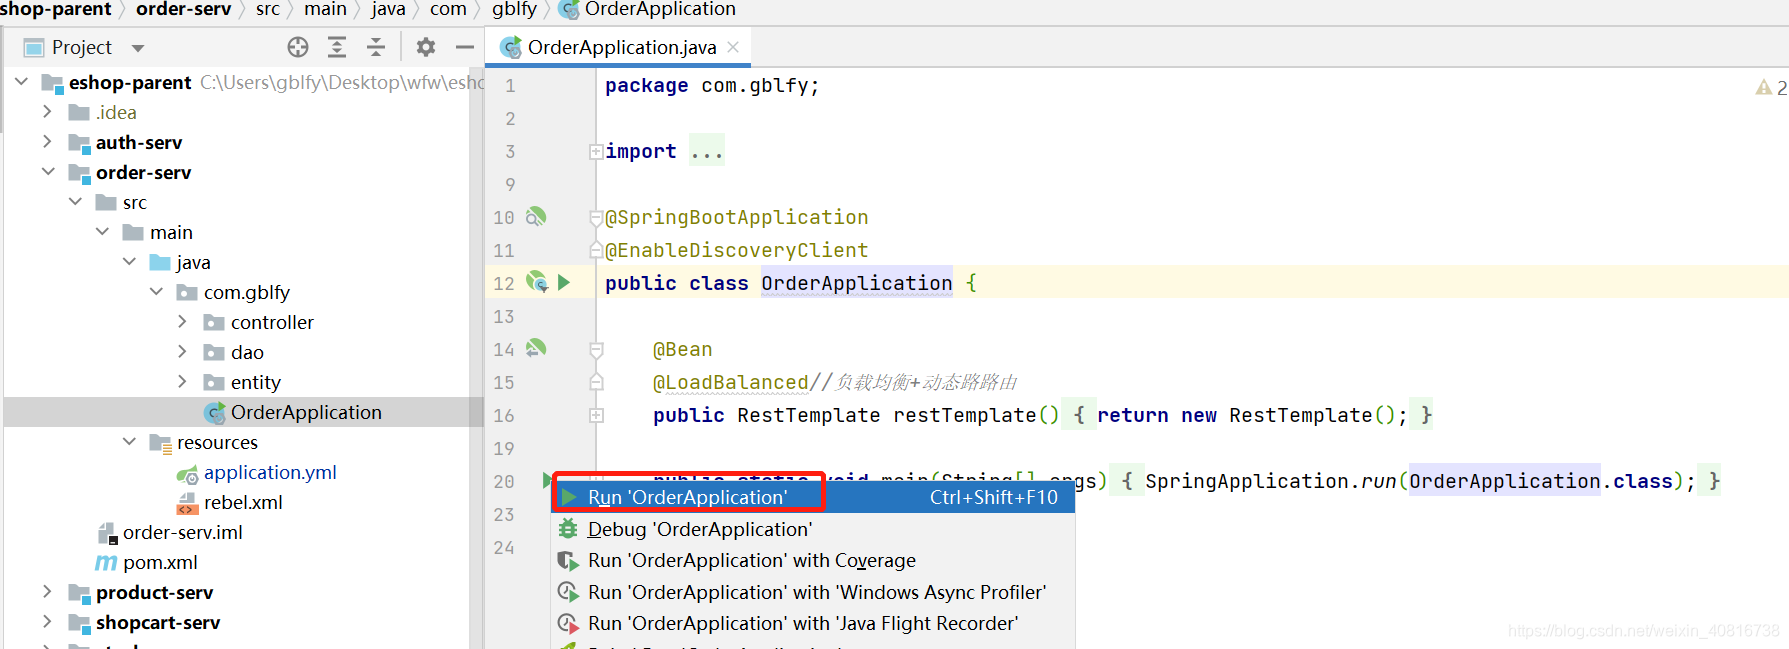Collapse the eshop-parent root node
The height and width of the screenshot is (649, 1789).
[21, 82]
